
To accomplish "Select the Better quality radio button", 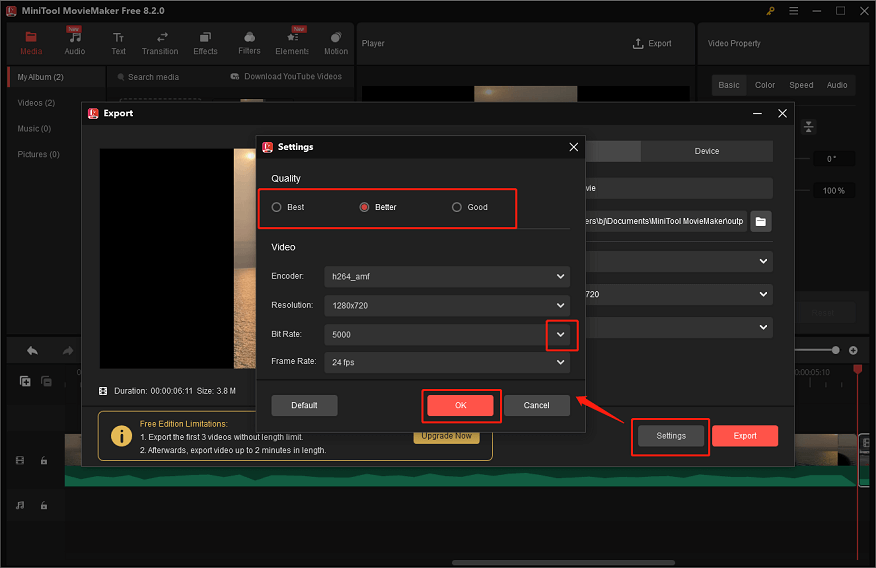I will (364, 207).
